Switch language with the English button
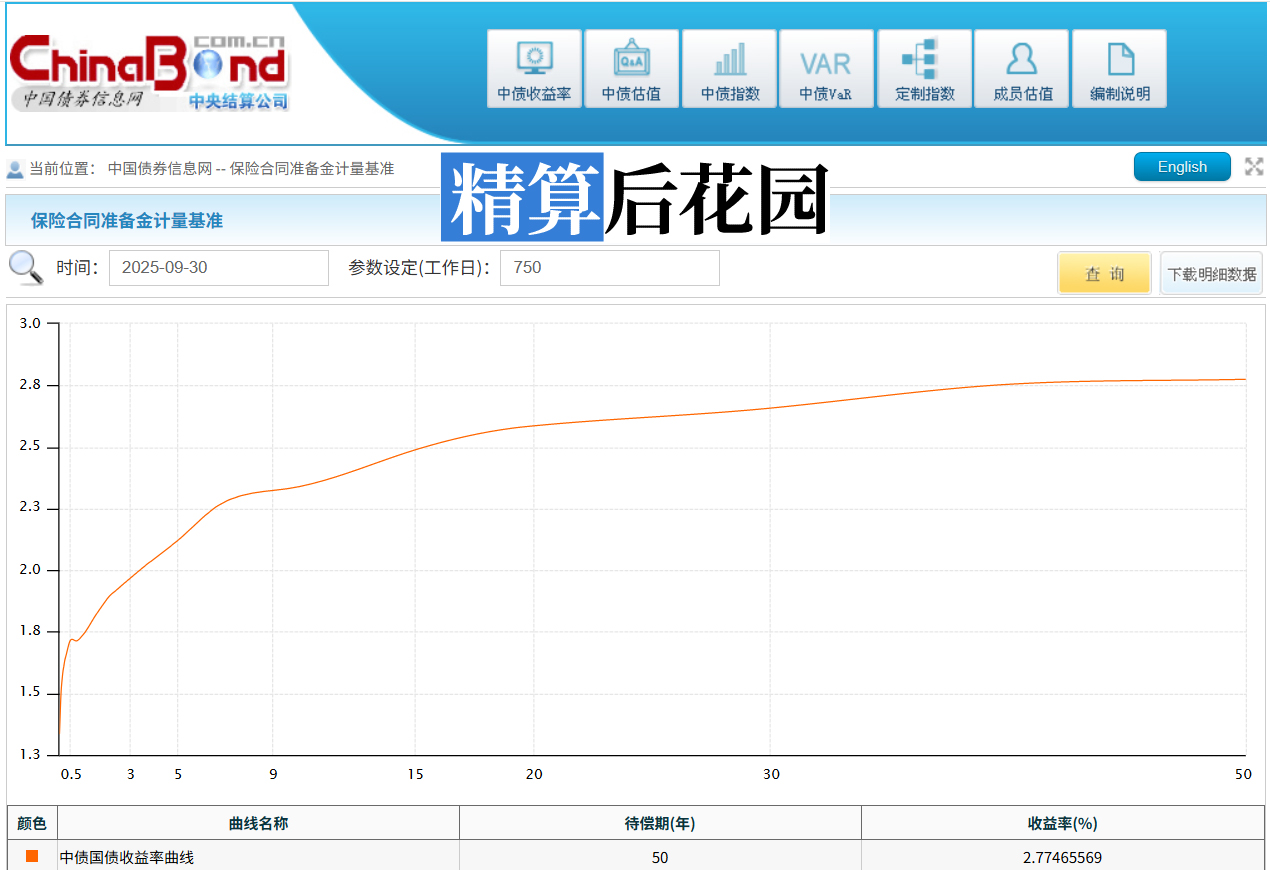Viewport: 1270px width, 870px height. click(1181, 167)
